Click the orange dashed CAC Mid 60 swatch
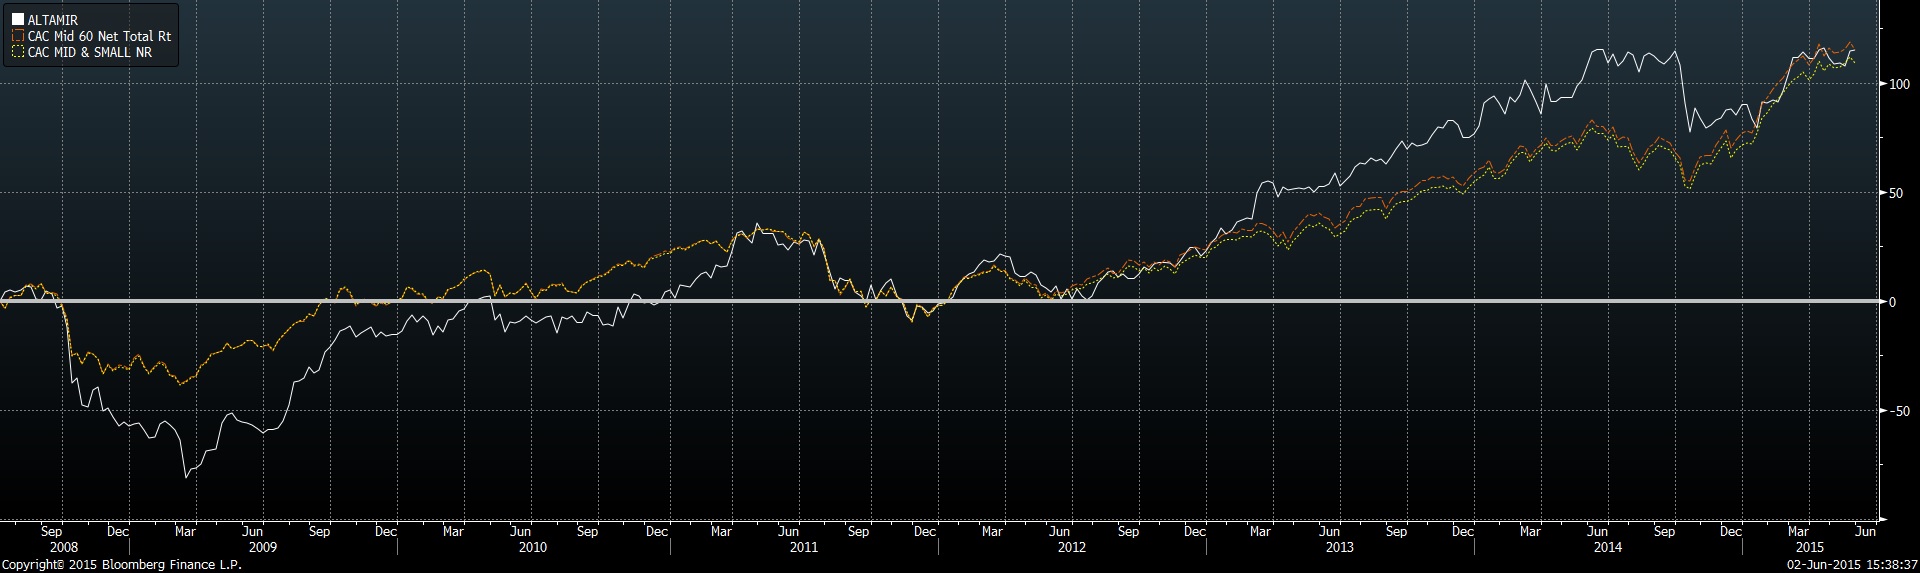 18,36
